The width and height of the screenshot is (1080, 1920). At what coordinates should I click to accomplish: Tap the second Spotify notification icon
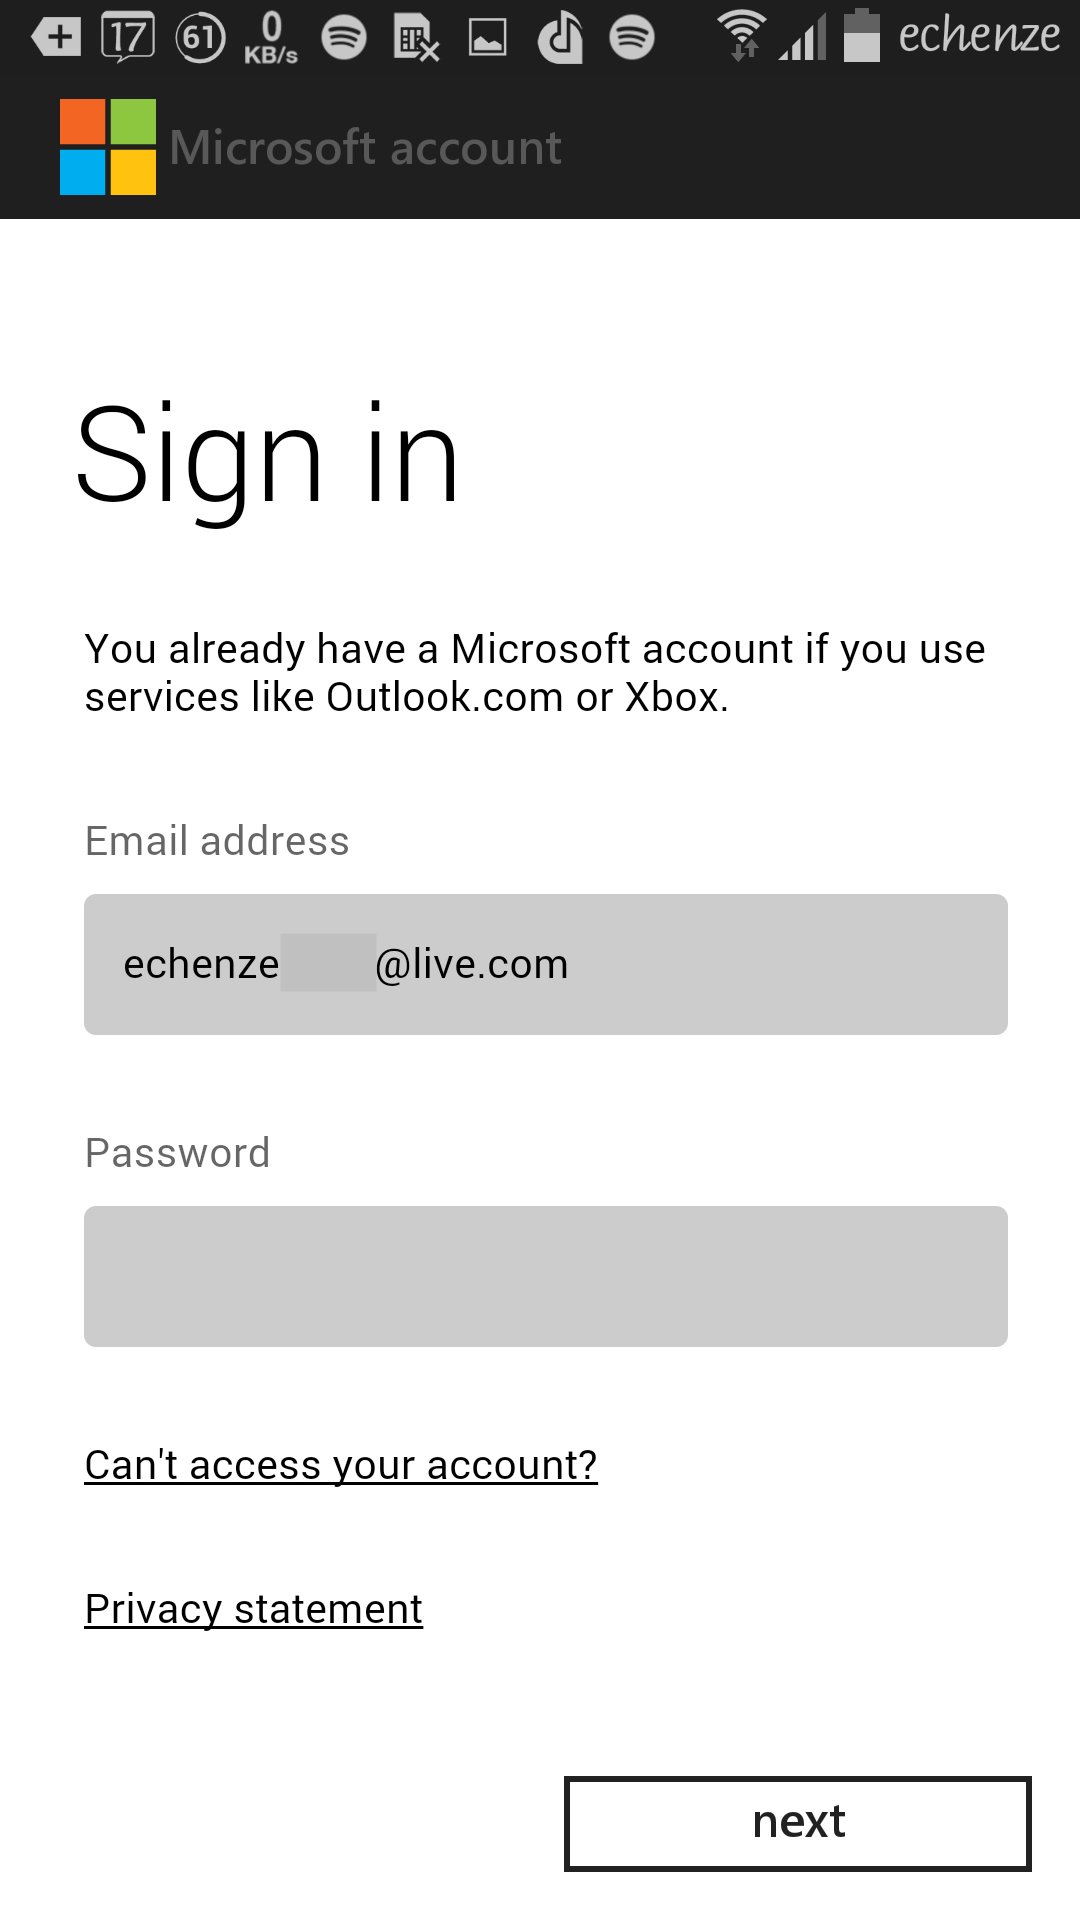(x=632, y=38)
